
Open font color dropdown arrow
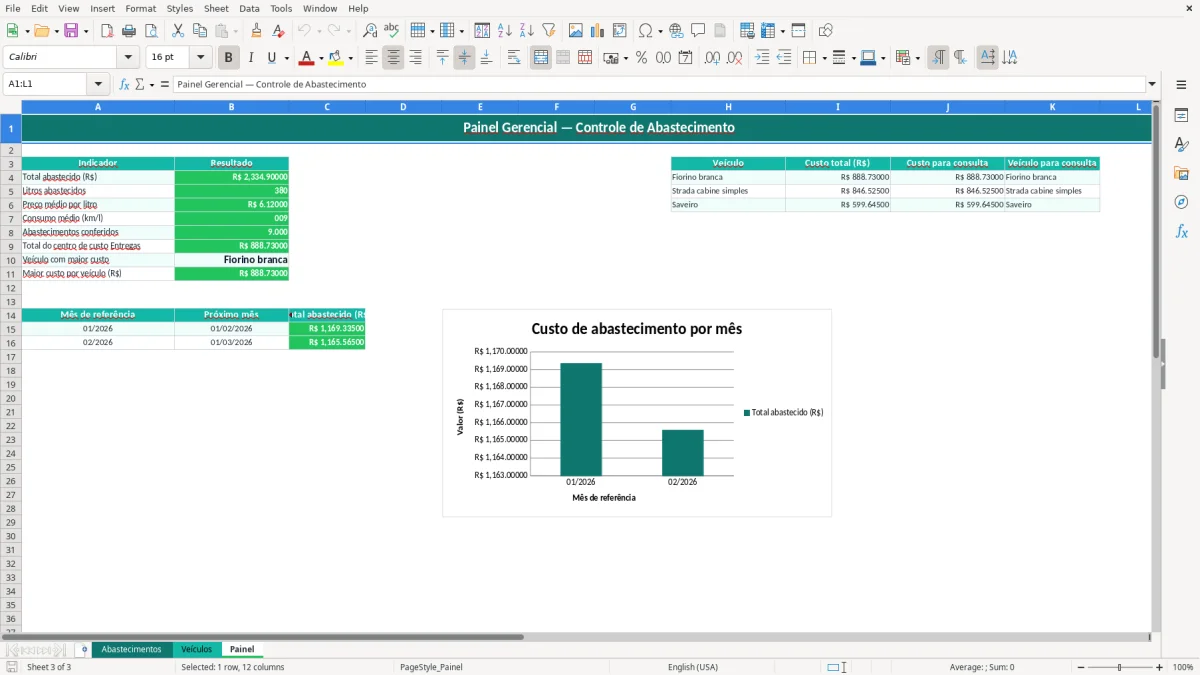tap(320, 58)
